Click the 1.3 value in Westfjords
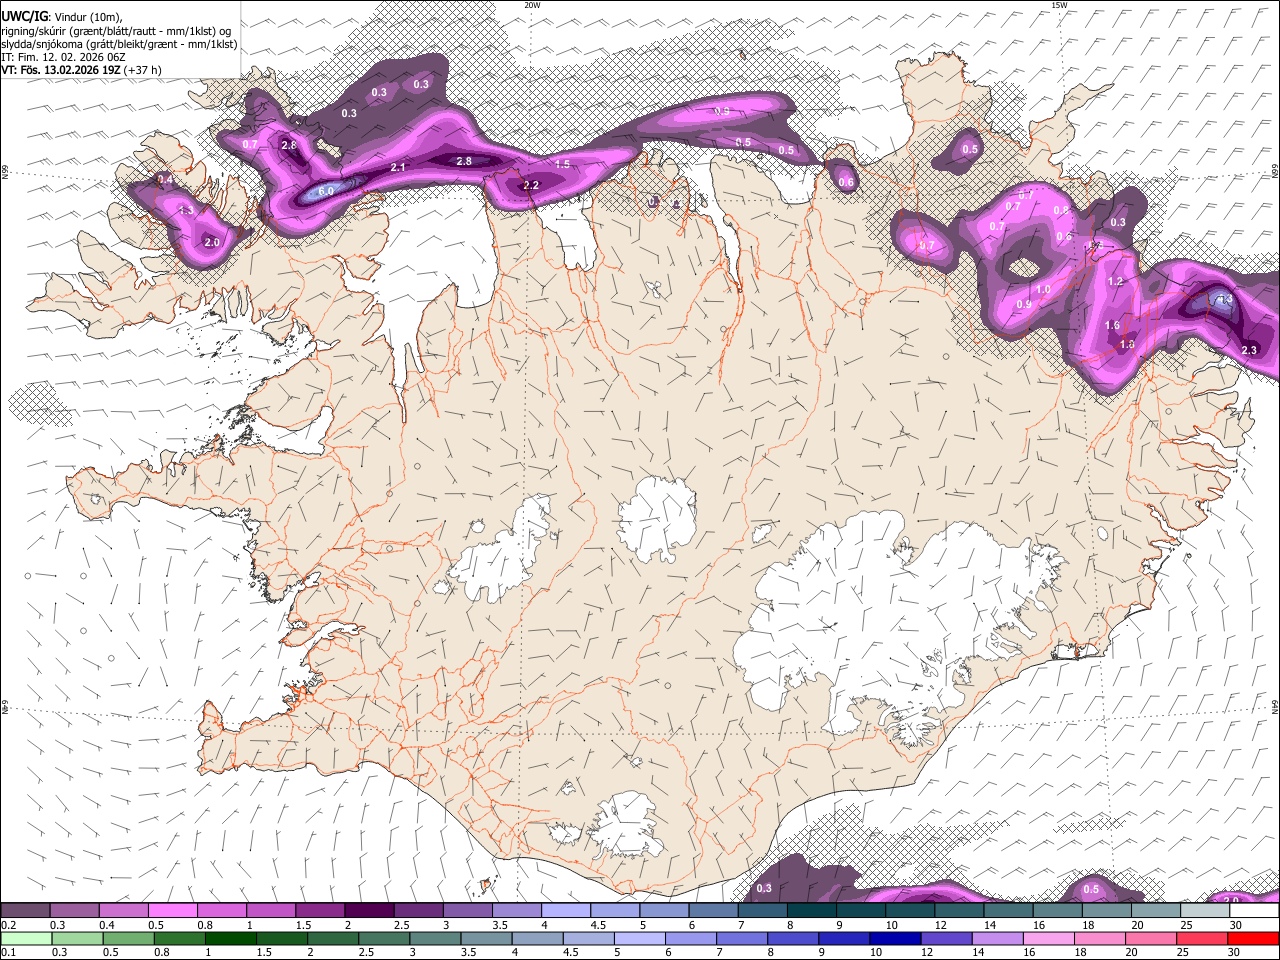 186,210
